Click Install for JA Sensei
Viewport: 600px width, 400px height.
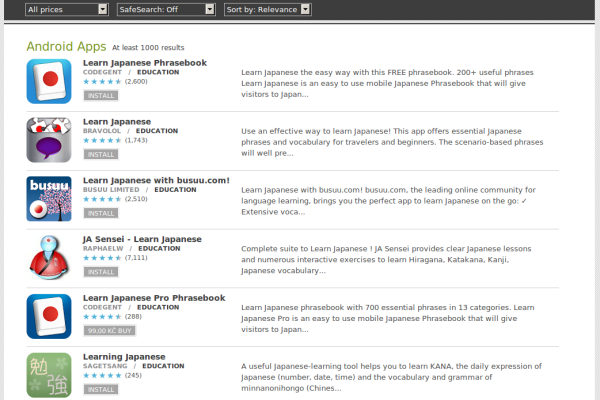click(x=101, y=271)
